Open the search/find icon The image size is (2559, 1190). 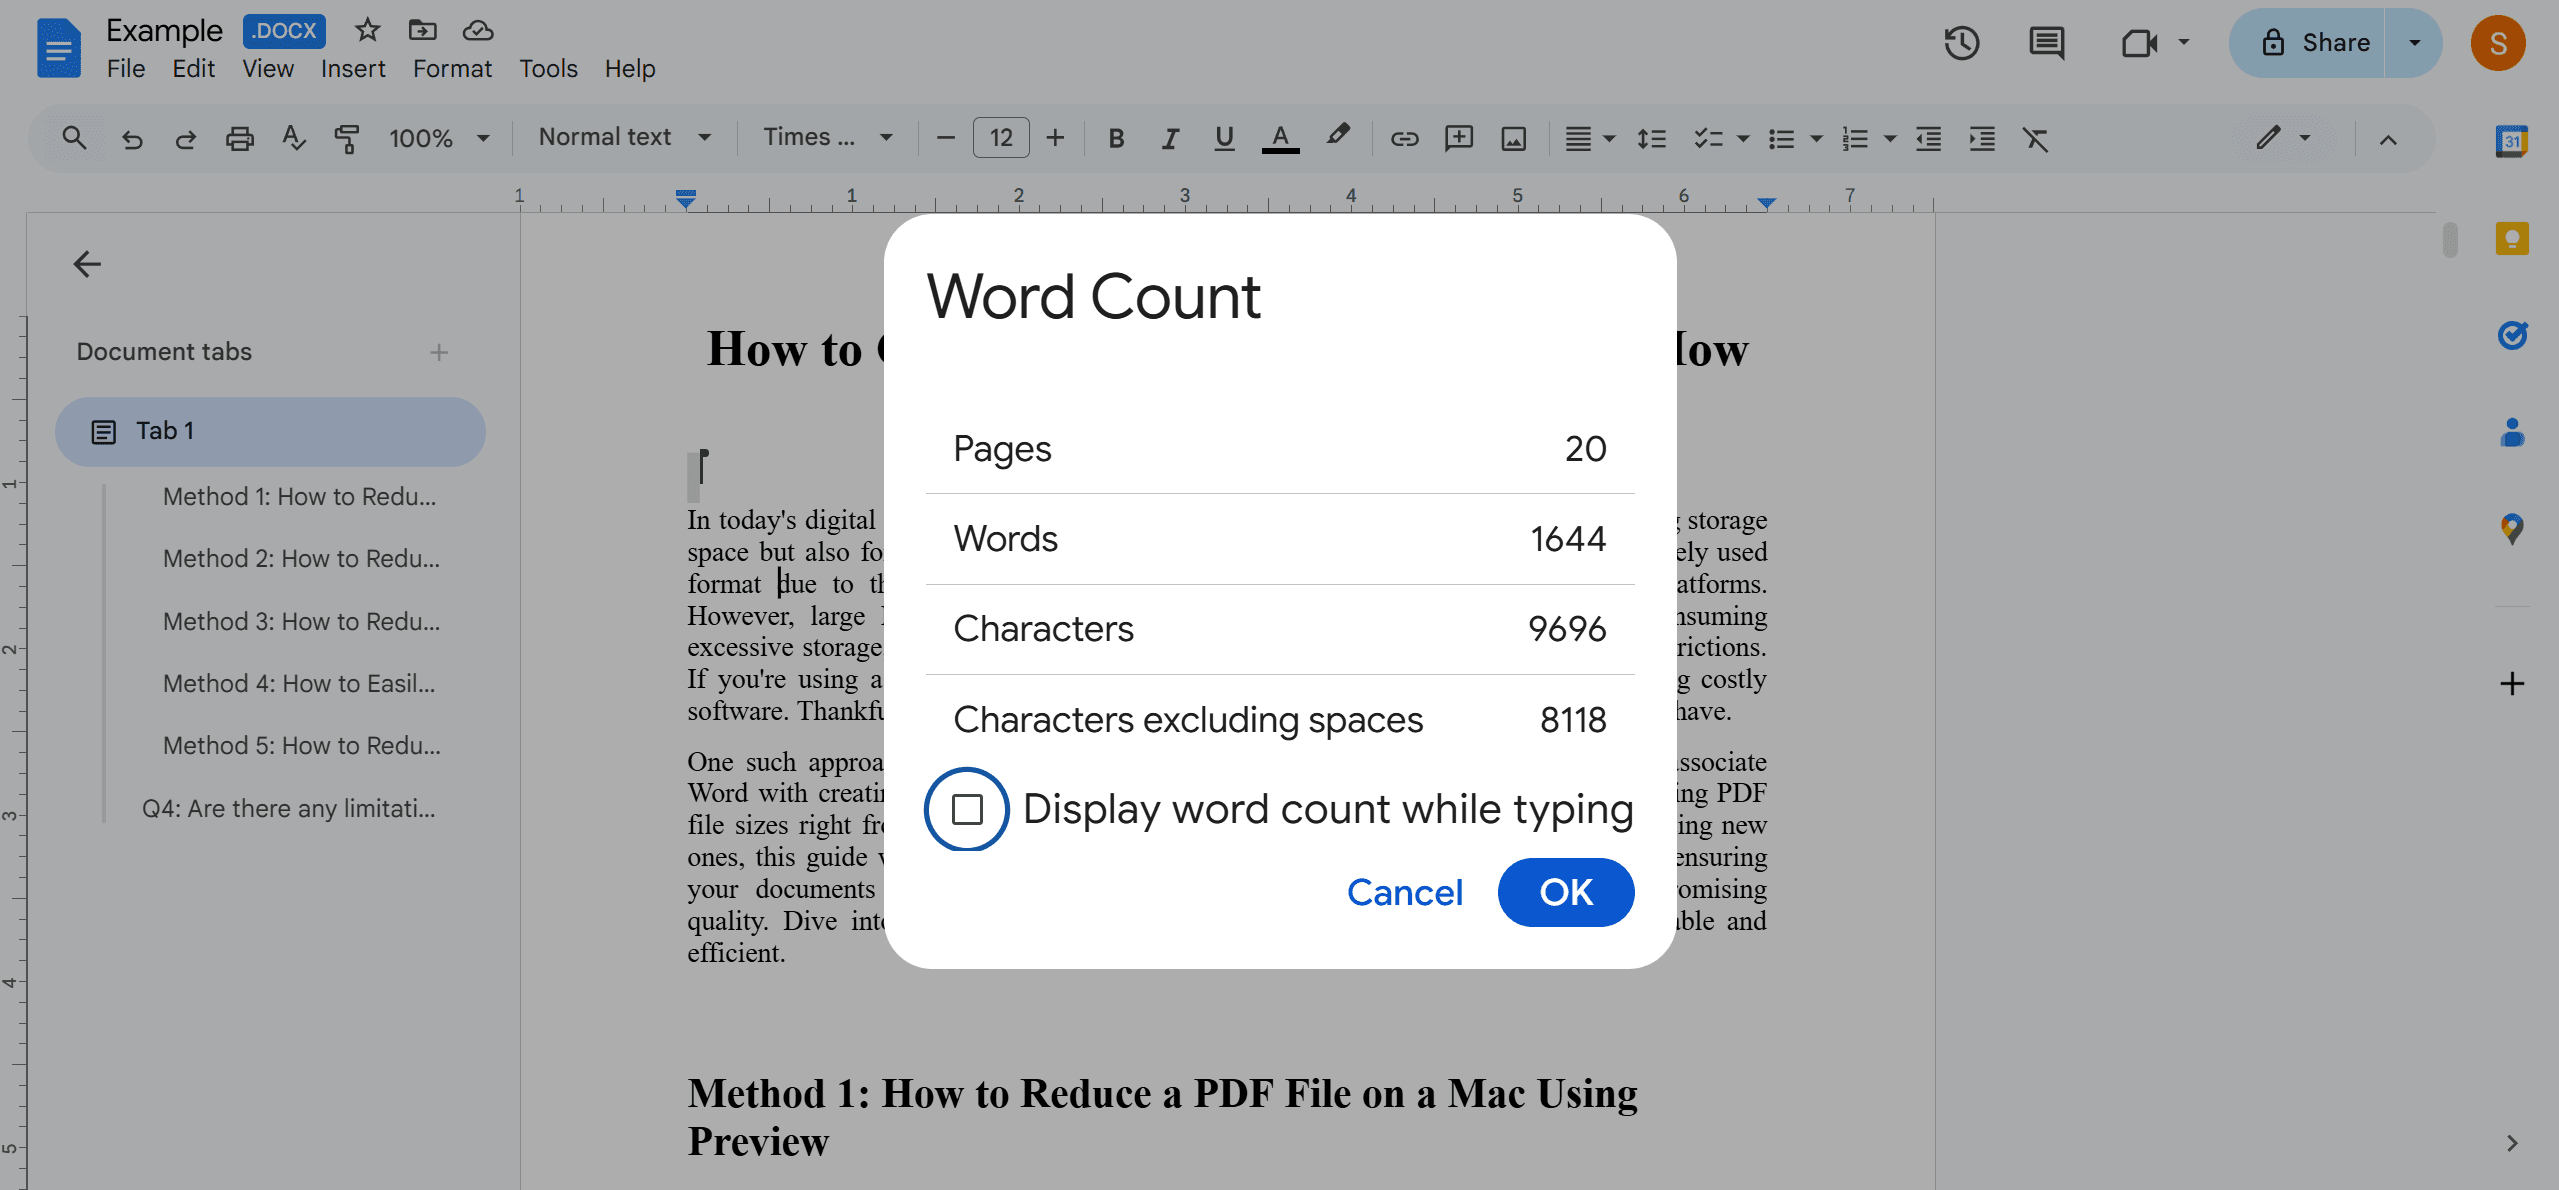pyautogui.click(x=72, y=135)
